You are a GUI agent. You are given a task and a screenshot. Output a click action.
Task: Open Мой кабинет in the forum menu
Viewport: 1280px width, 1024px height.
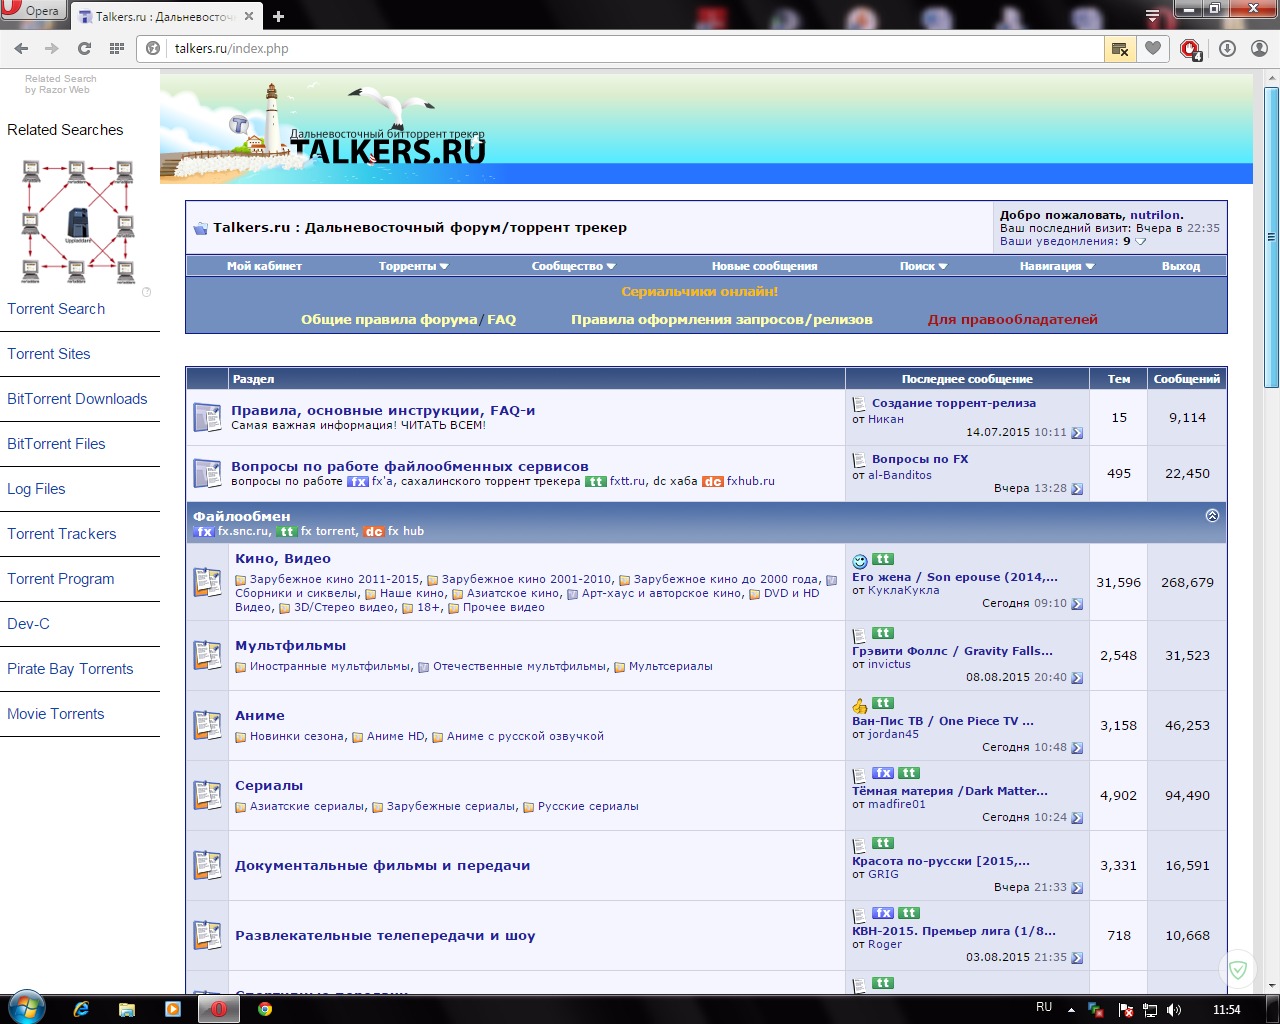pos(264,266)
